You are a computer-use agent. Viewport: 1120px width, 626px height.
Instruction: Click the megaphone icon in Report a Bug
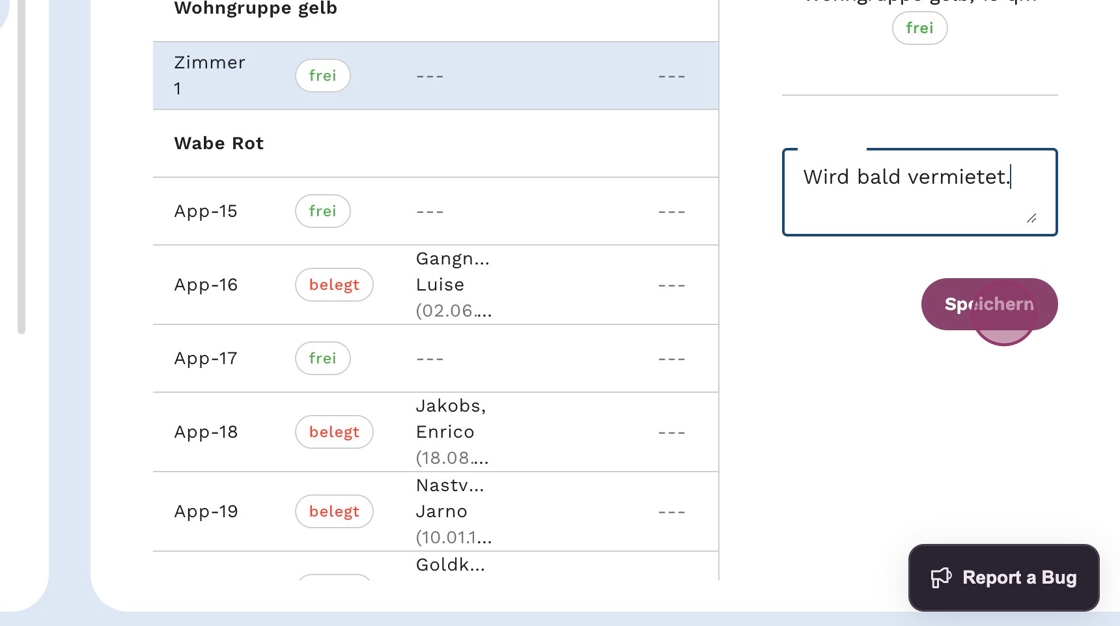(x=941, y=578)
